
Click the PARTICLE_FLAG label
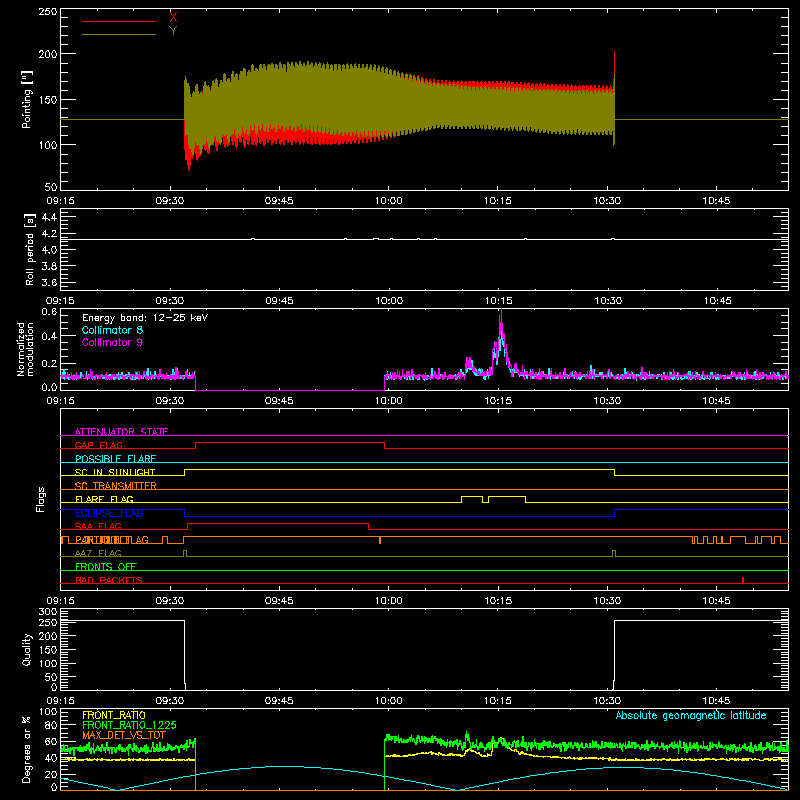[x=112, y=539]
